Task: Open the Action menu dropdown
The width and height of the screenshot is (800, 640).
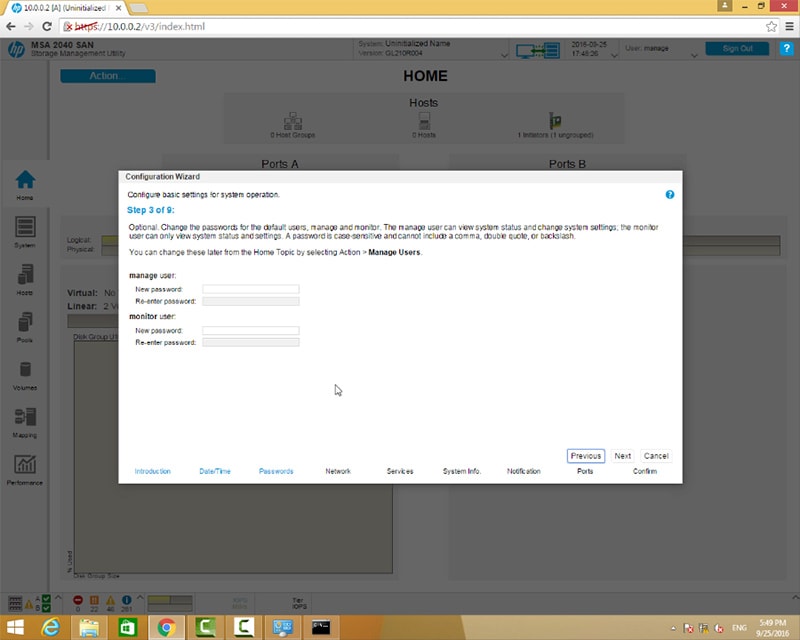Action: tap(108, 76)
